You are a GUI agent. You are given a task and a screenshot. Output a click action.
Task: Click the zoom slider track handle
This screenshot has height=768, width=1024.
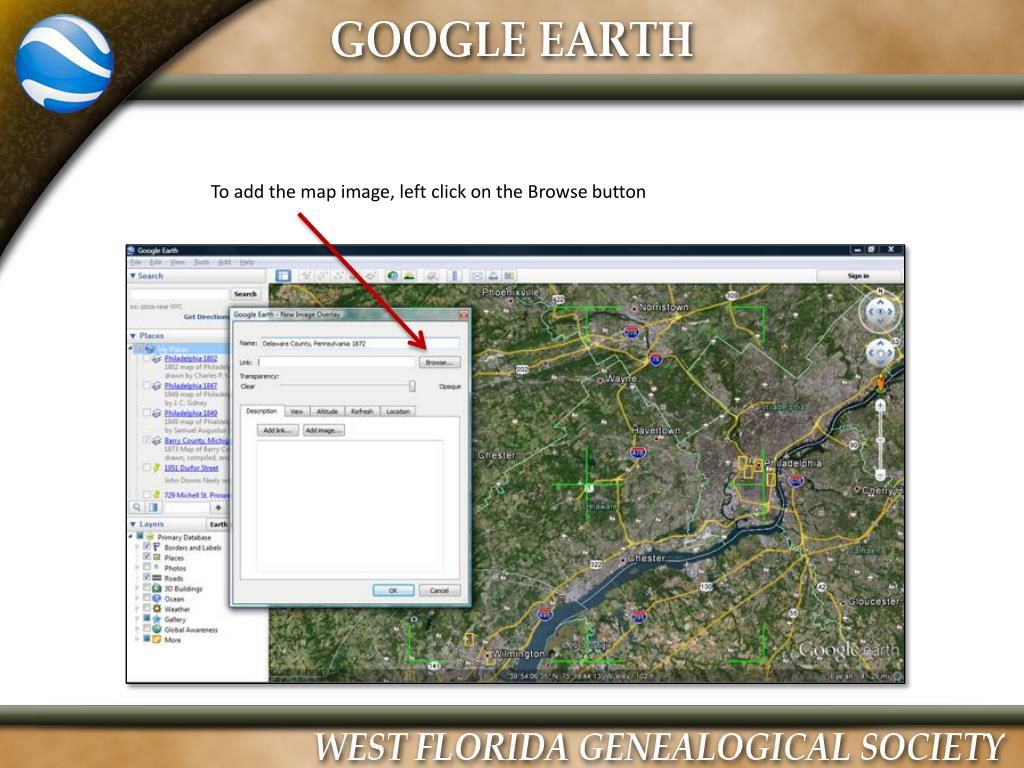[x=880, y=441]
